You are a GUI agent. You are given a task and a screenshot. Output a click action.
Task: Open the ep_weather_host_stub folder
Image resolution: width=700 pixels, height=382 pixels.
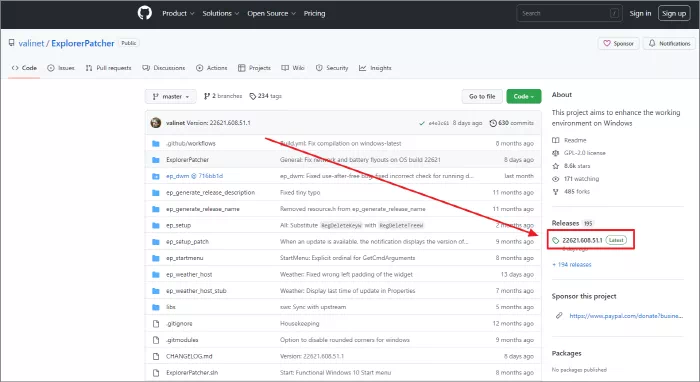[196, 291]
